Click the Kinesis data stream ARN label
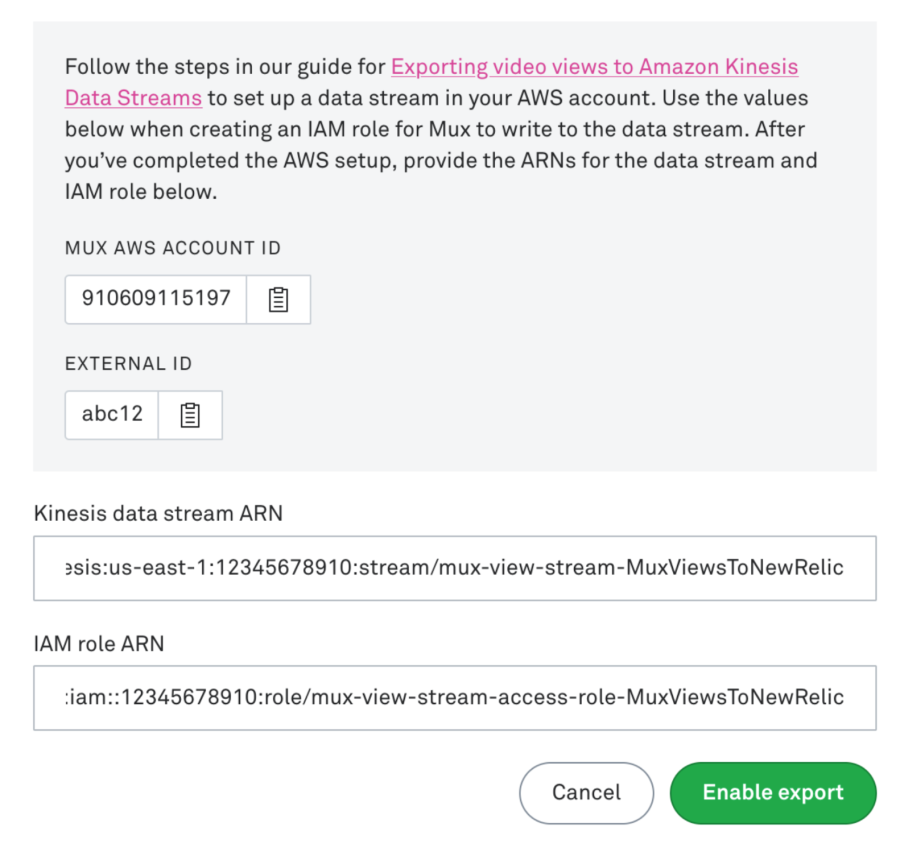Image resolution: width=900 pixels, height=852 pixels. click(158, 514)
